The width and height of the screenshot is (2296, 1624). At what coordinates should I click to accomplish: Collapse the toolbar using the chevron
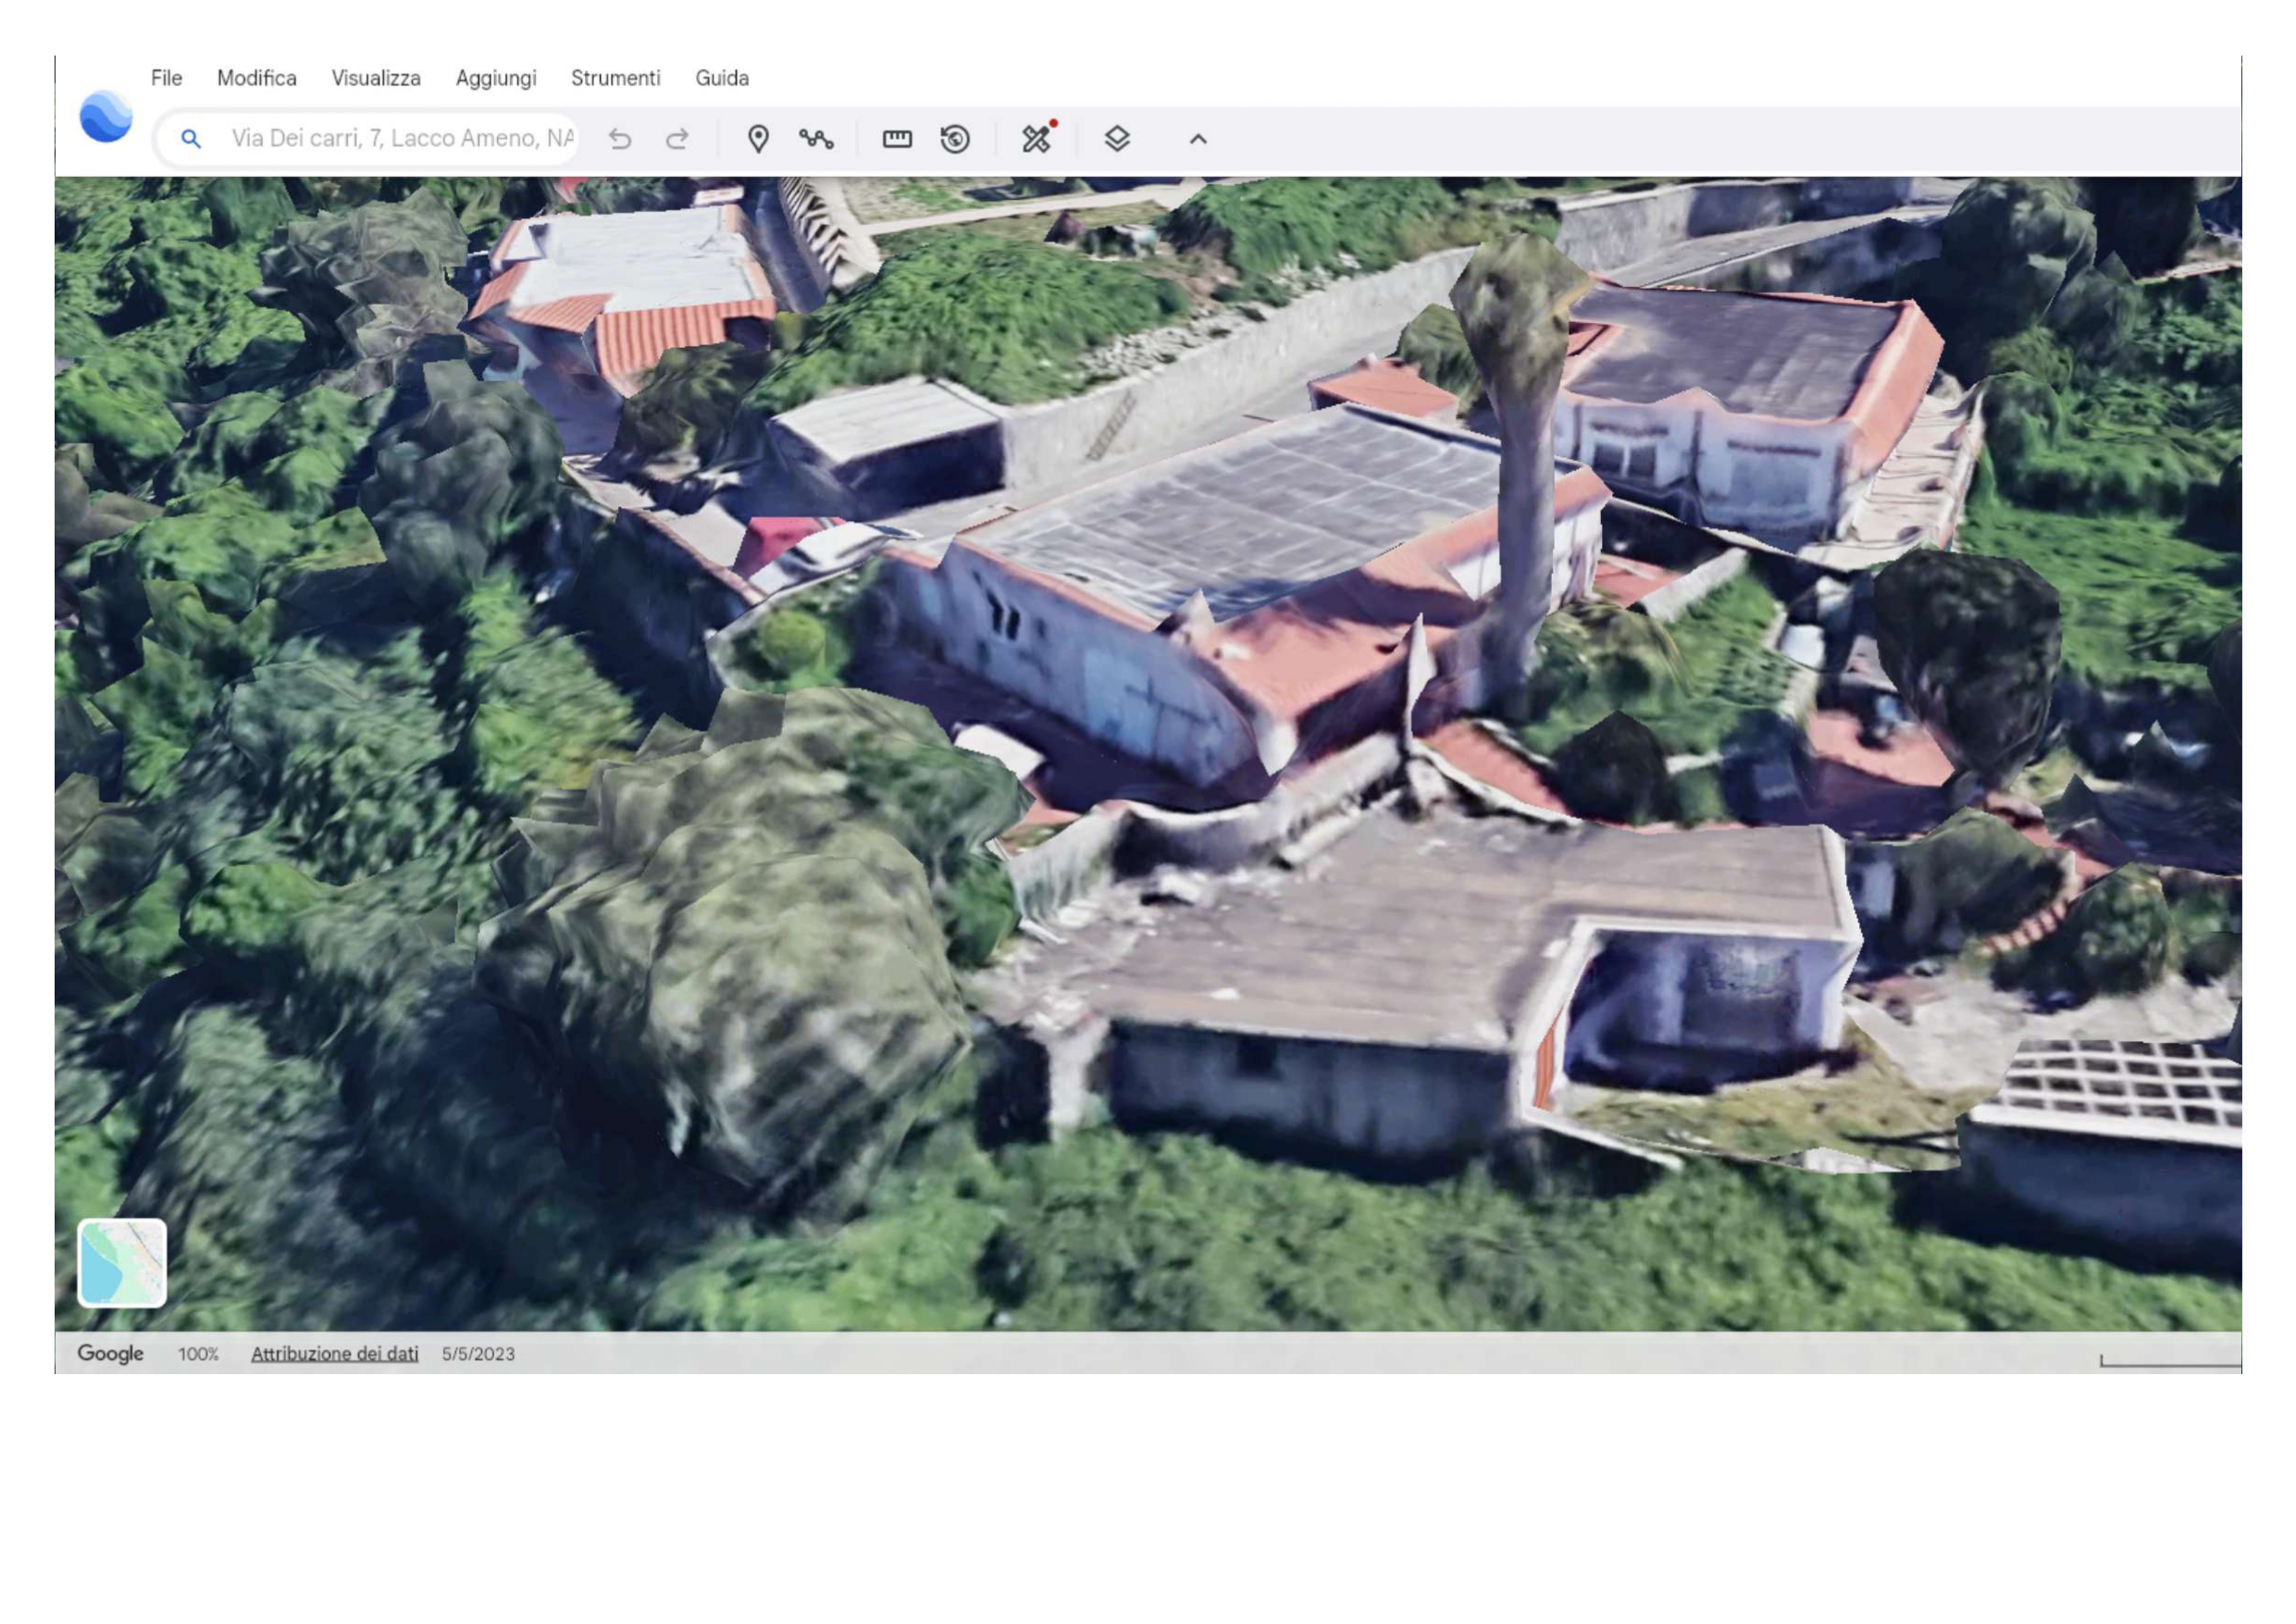(1198, 139)
